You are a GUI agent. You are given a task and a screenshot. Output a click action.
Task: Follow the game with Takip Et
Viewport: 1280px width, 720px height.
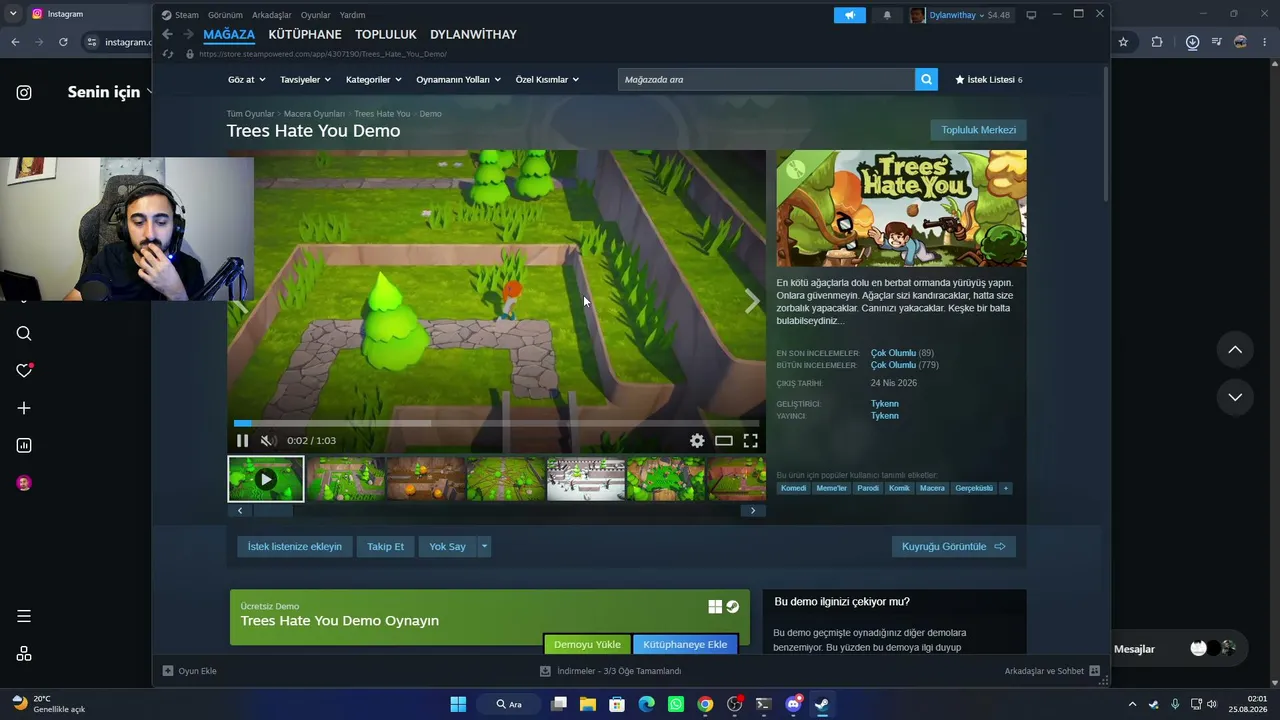[385, 546]
